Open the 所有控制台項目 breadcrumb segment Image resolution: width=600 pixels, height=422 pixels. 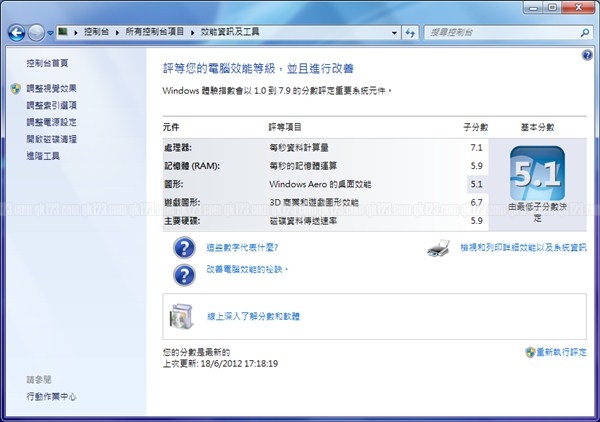(x=155, y=32)
